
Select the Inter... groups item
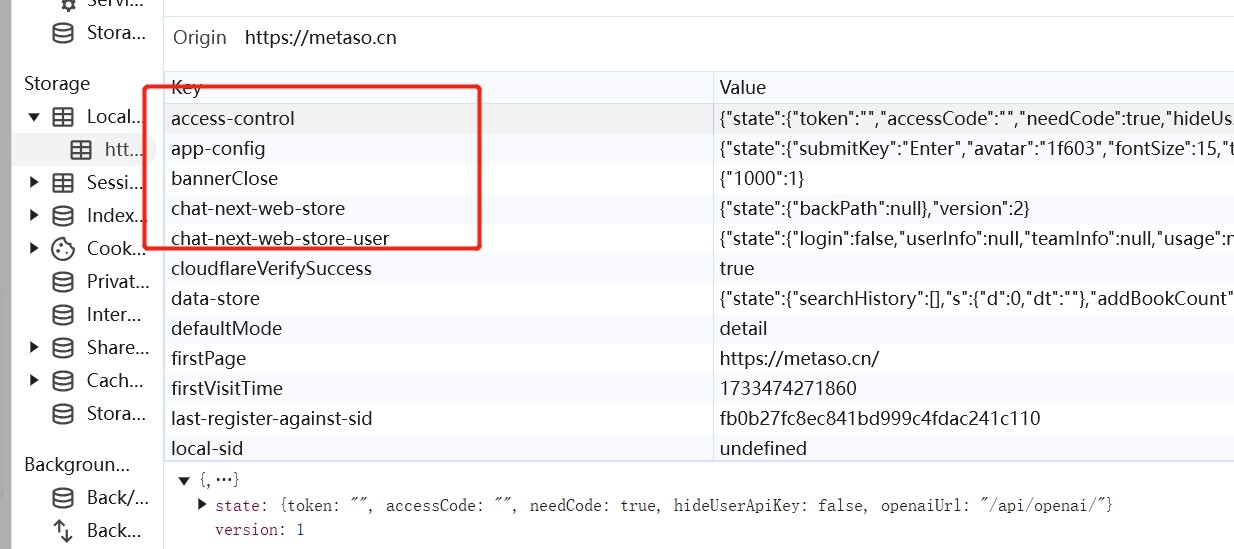pos(114,315)
